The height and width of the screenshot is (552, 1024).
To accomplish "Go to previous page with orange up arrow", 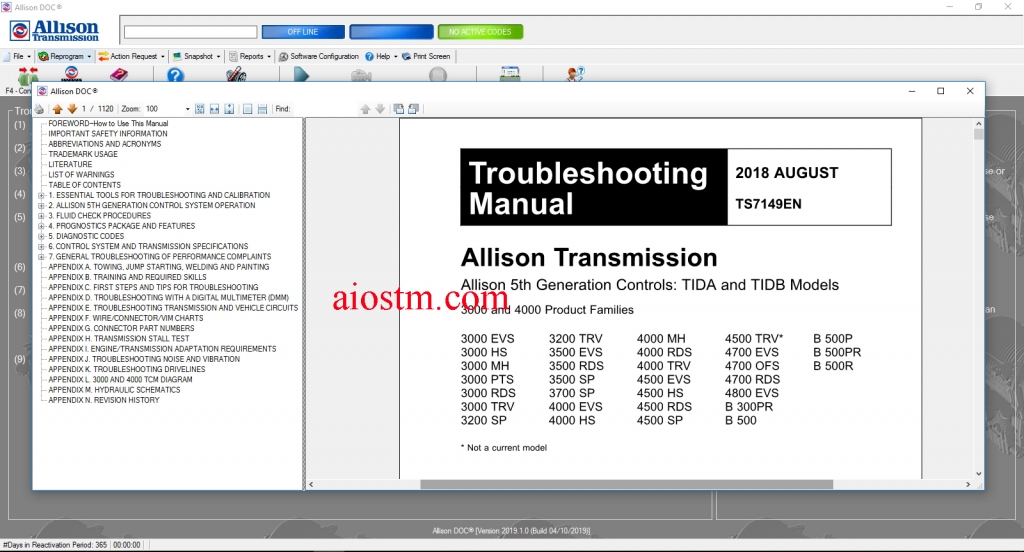I will click(x=57, y=109).
